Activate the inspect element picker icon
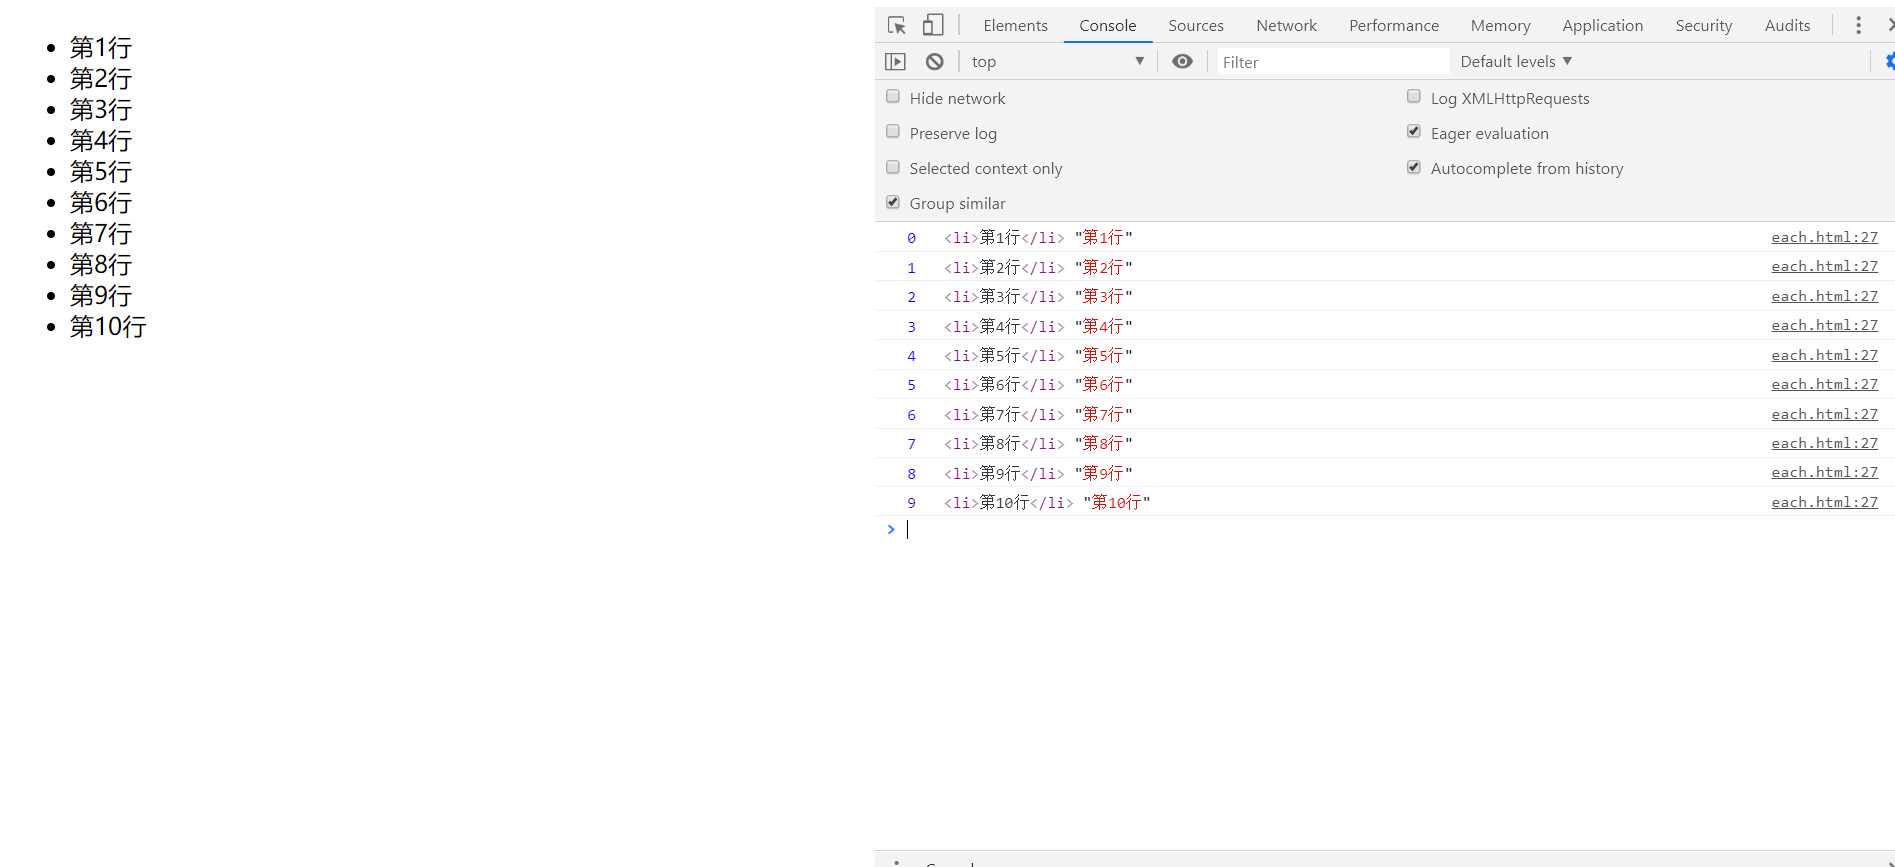Viewport: 1895px width, 867px height. tap(897, 25)
